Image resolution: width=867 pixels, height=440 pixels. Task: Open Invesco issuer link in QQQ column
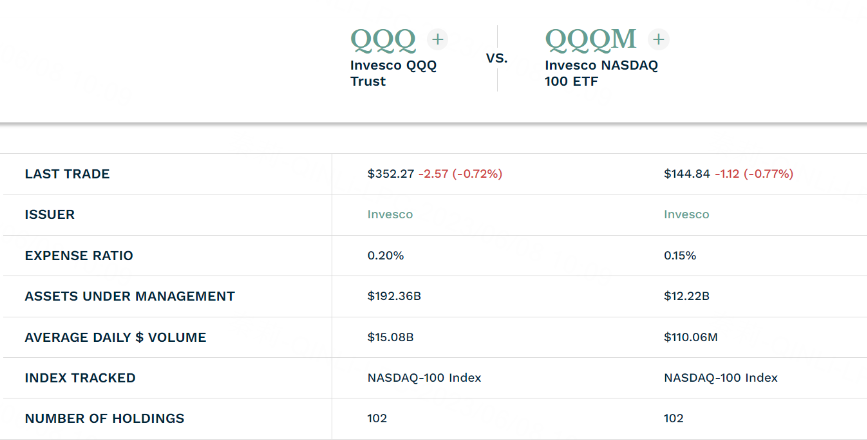390,215
